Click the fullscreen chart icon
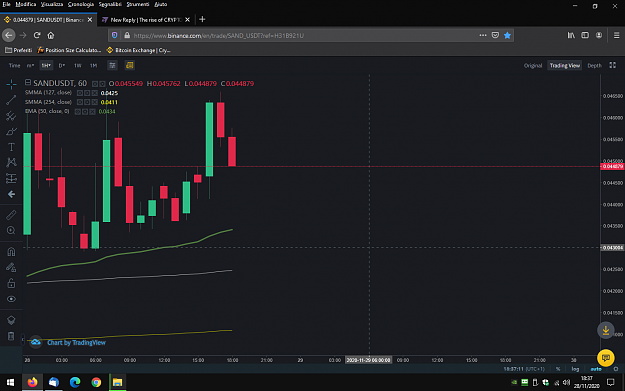 pyautogui.click(x=613, y=65)
